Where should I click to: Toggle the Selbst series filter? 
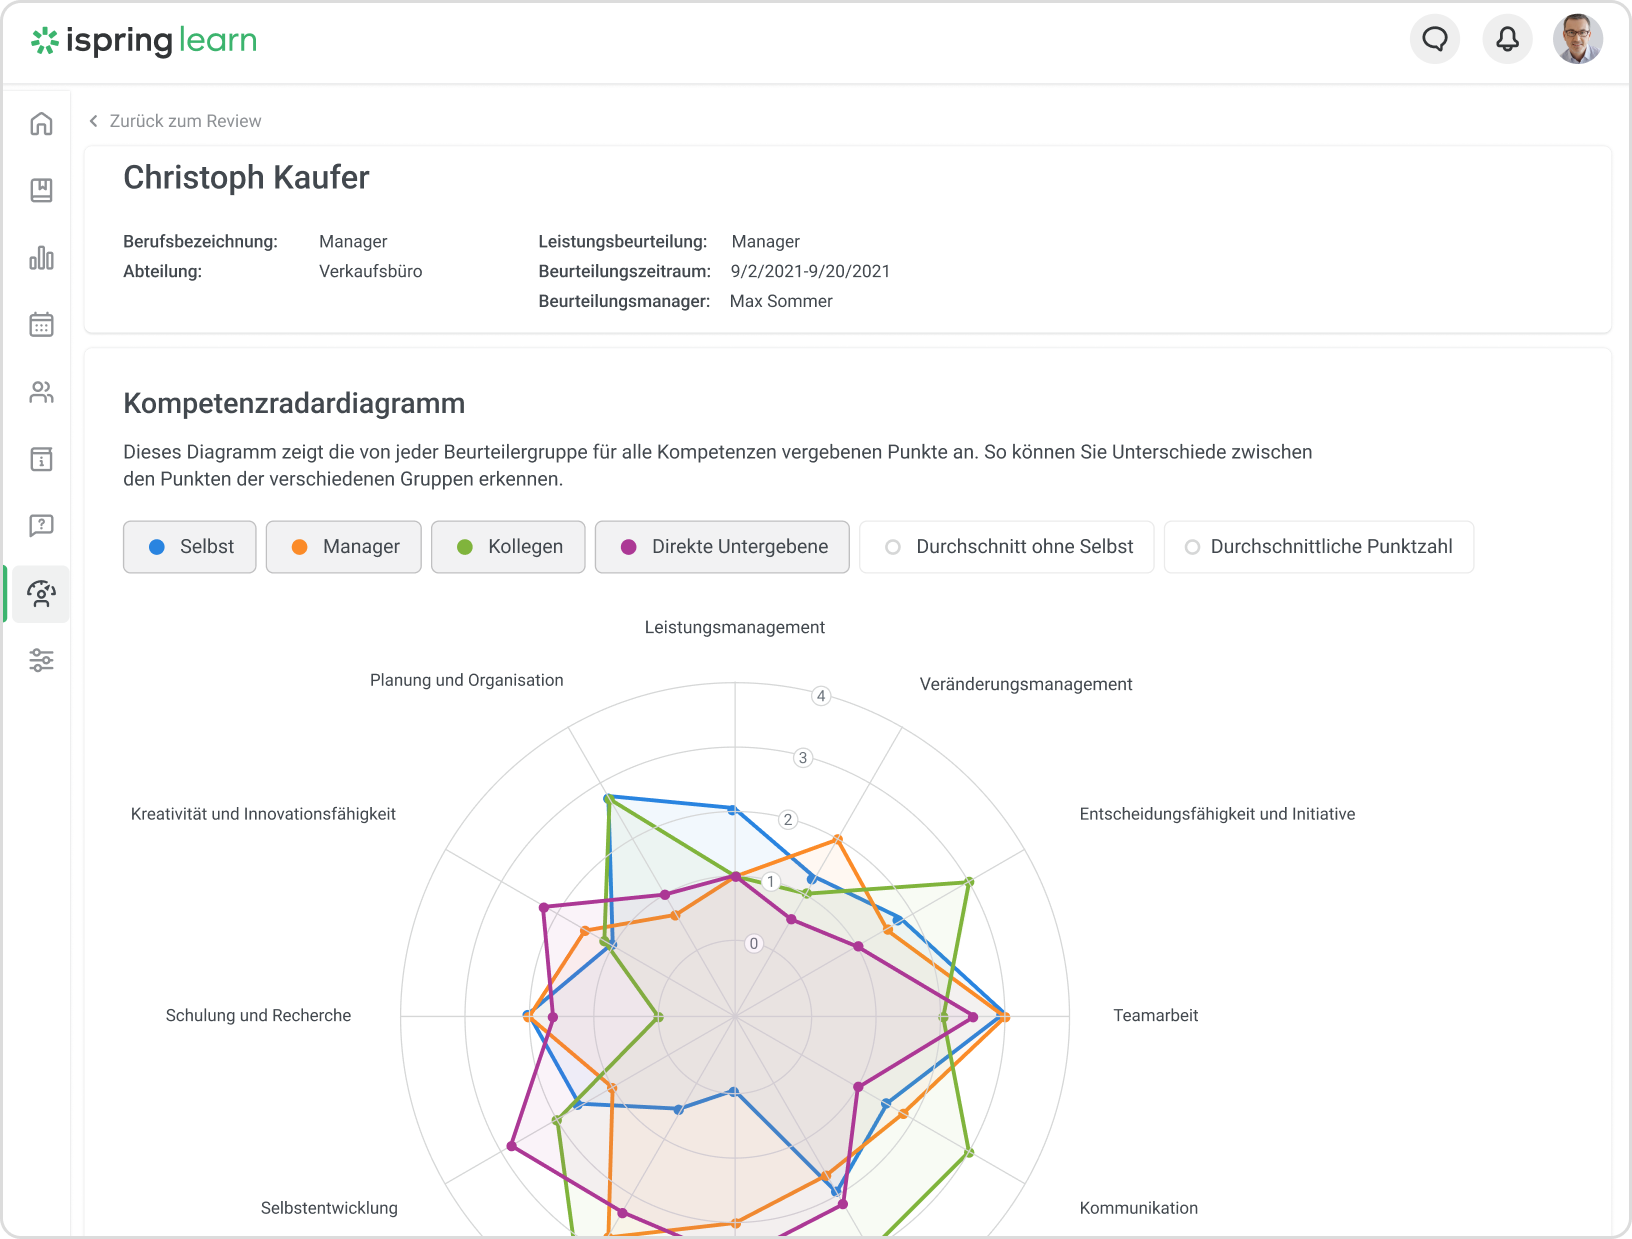tap(190, 547)
